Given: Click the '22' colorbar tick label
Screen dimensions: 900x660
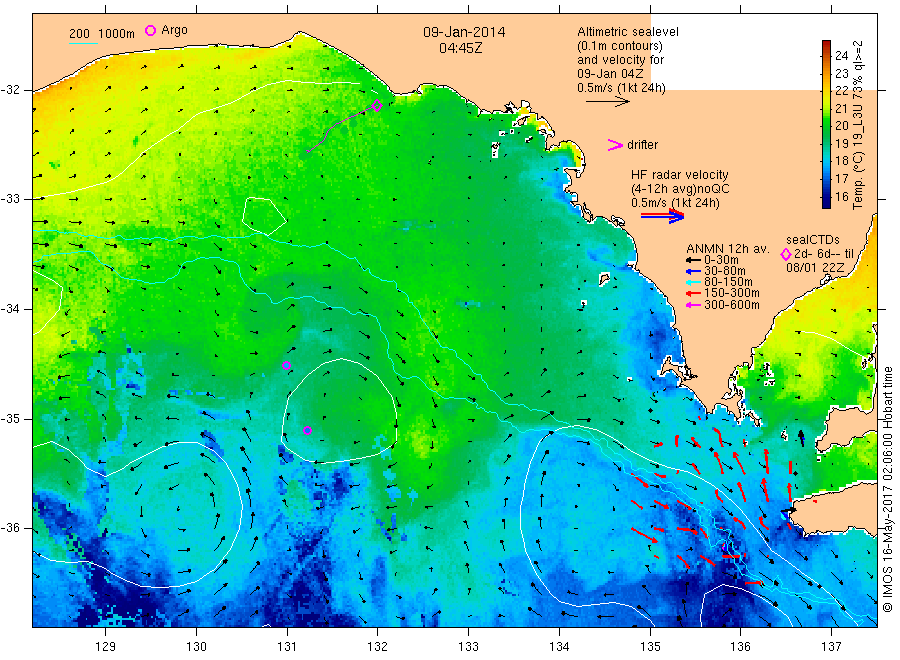Looking at the screenshot, I should (x=841, y=90).
